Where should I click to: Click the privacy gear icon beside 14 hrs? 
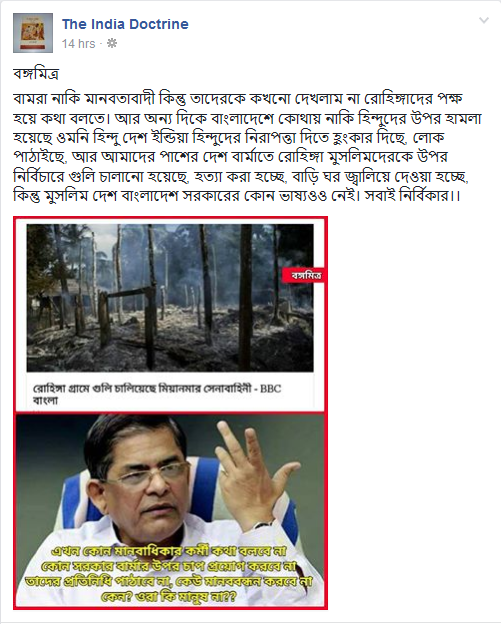[112, 43]
